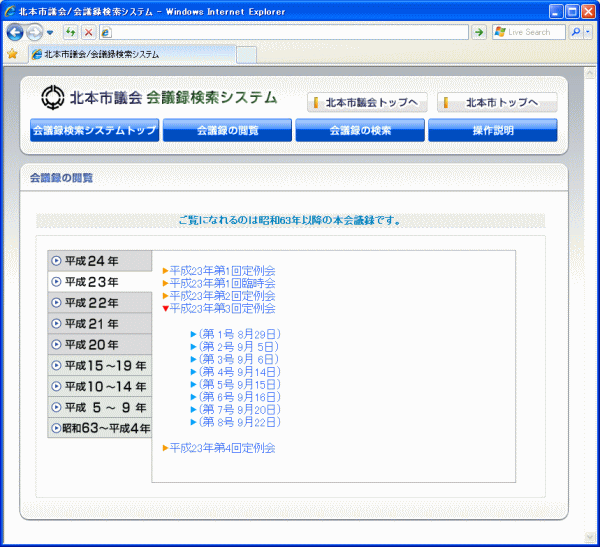Open 平成23年第1回定例会 link

222,271
